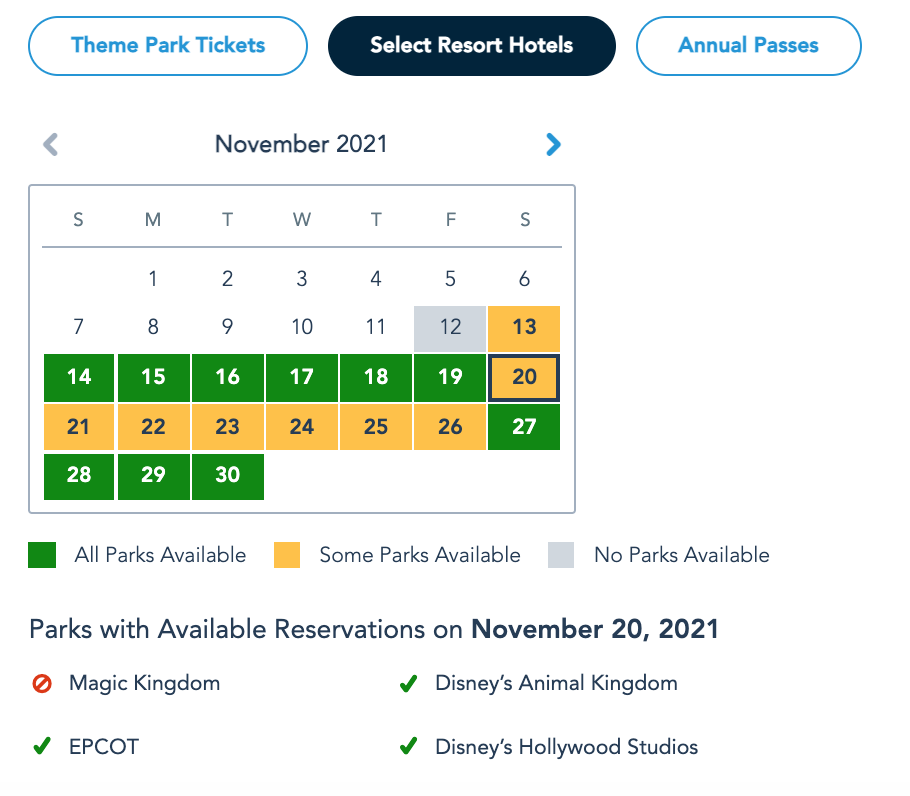This screenshot has width=910, height=796.
Task: Select November 30 on the calendar
Action: point(227,476)
